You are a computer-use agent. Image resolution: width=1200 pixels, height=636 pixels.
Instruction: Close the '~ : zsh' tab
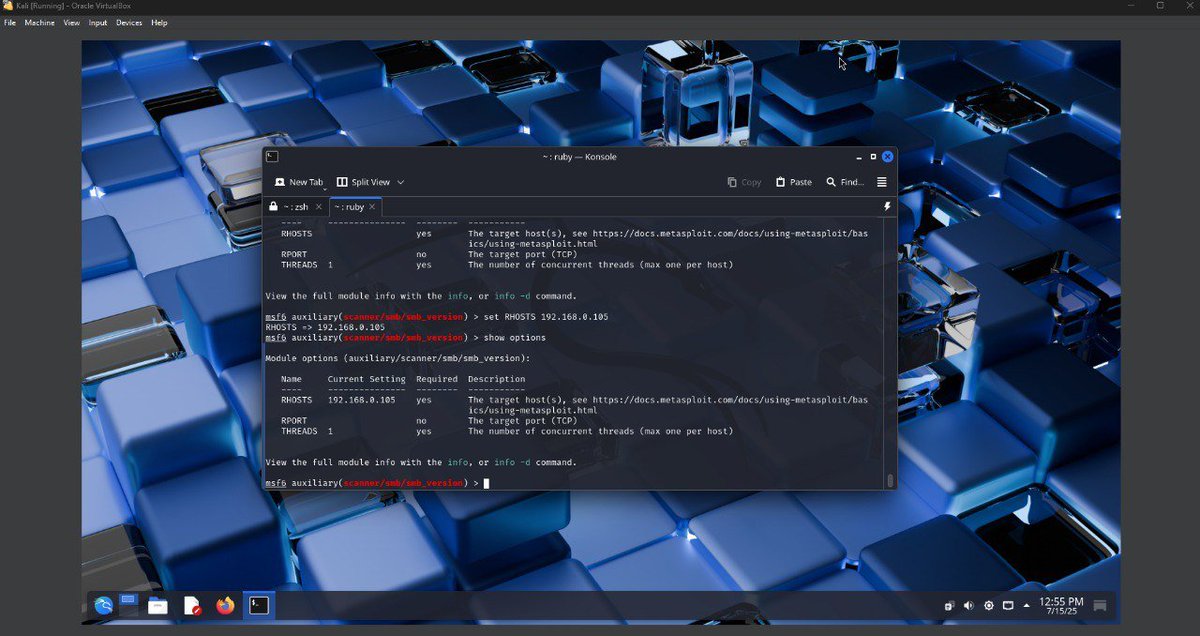coord(319,207)
